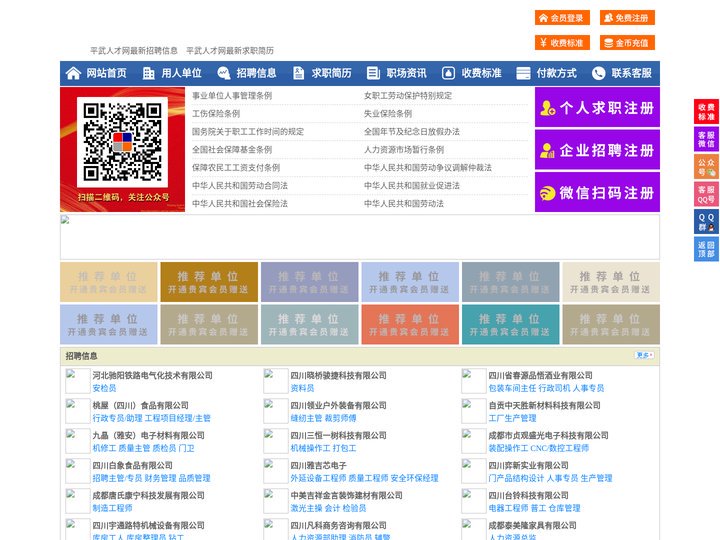Click the red 收费标准 sidebar icon
720x540 pixels.
click(x=706, y=112)
